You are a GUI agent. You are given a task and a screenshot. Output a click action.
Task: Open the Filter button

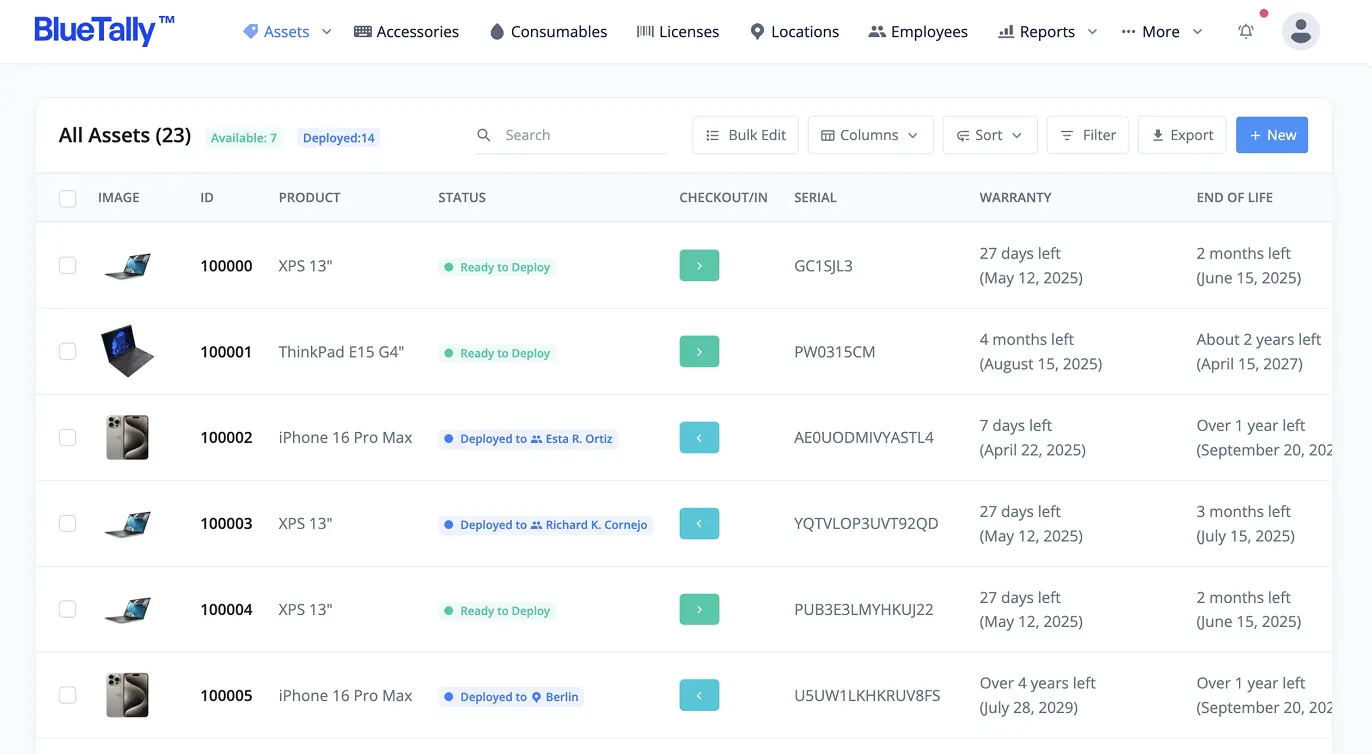click(1088, 135)
